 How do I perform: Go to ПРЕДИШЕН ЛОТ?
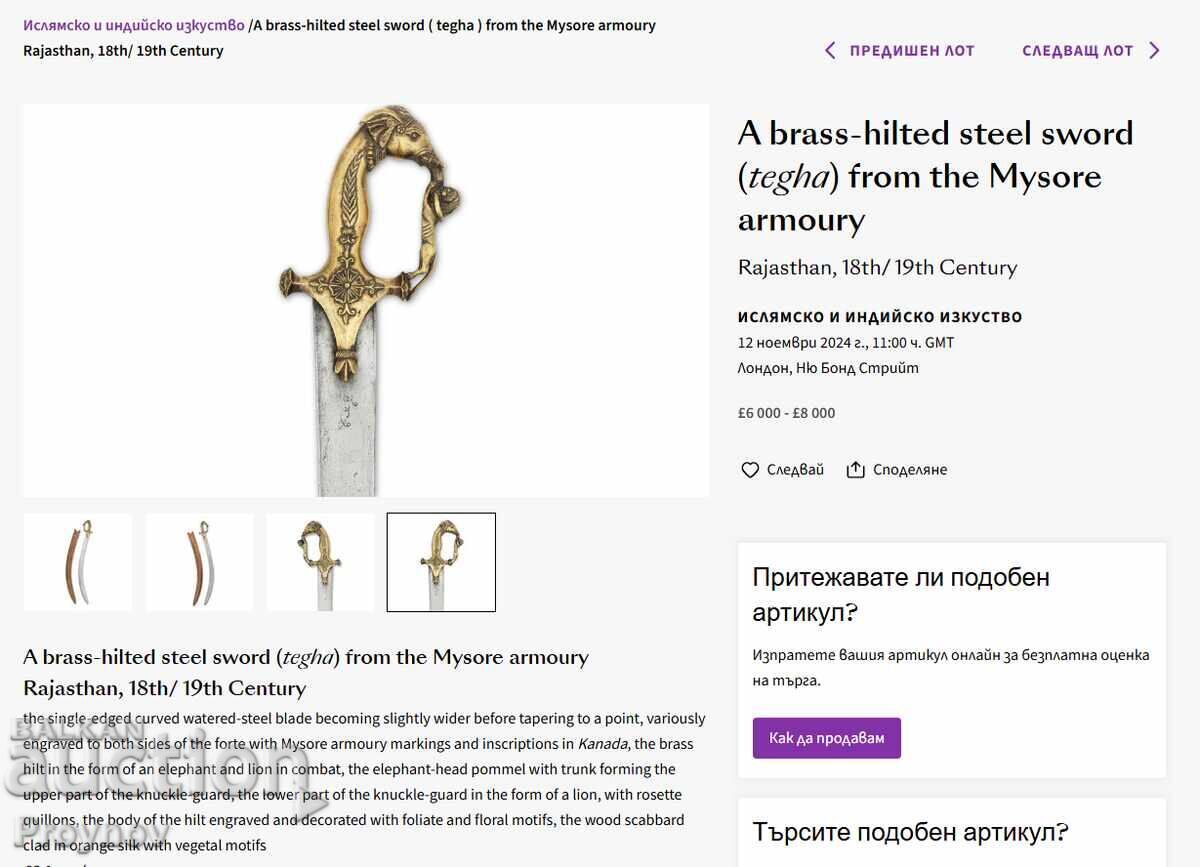(x=911, y=50)
